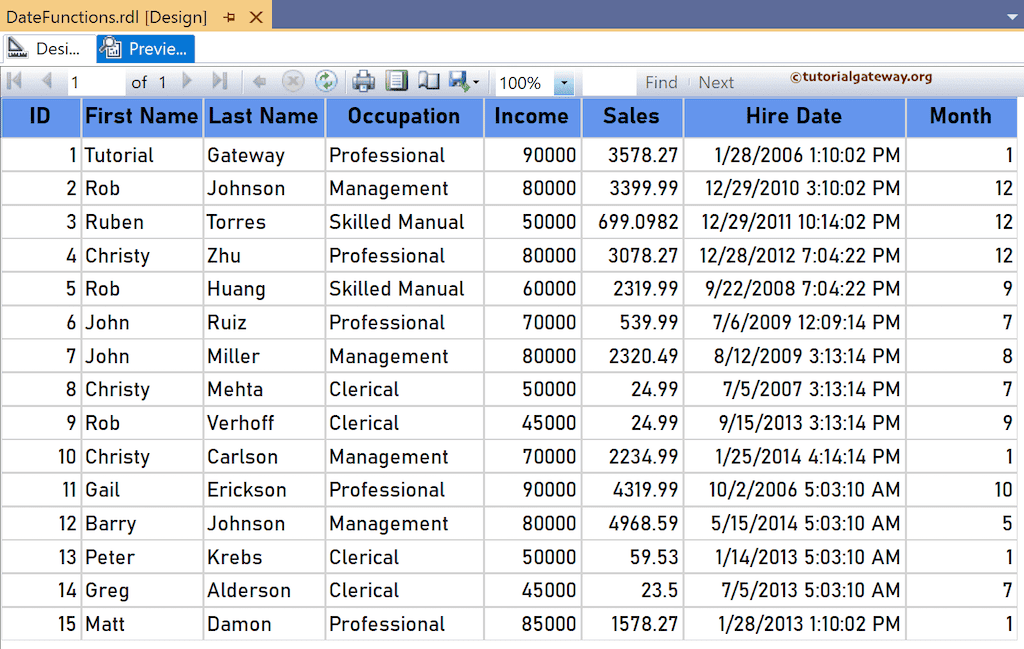
Task: Jump to the first report page
Action: point(14,83)
